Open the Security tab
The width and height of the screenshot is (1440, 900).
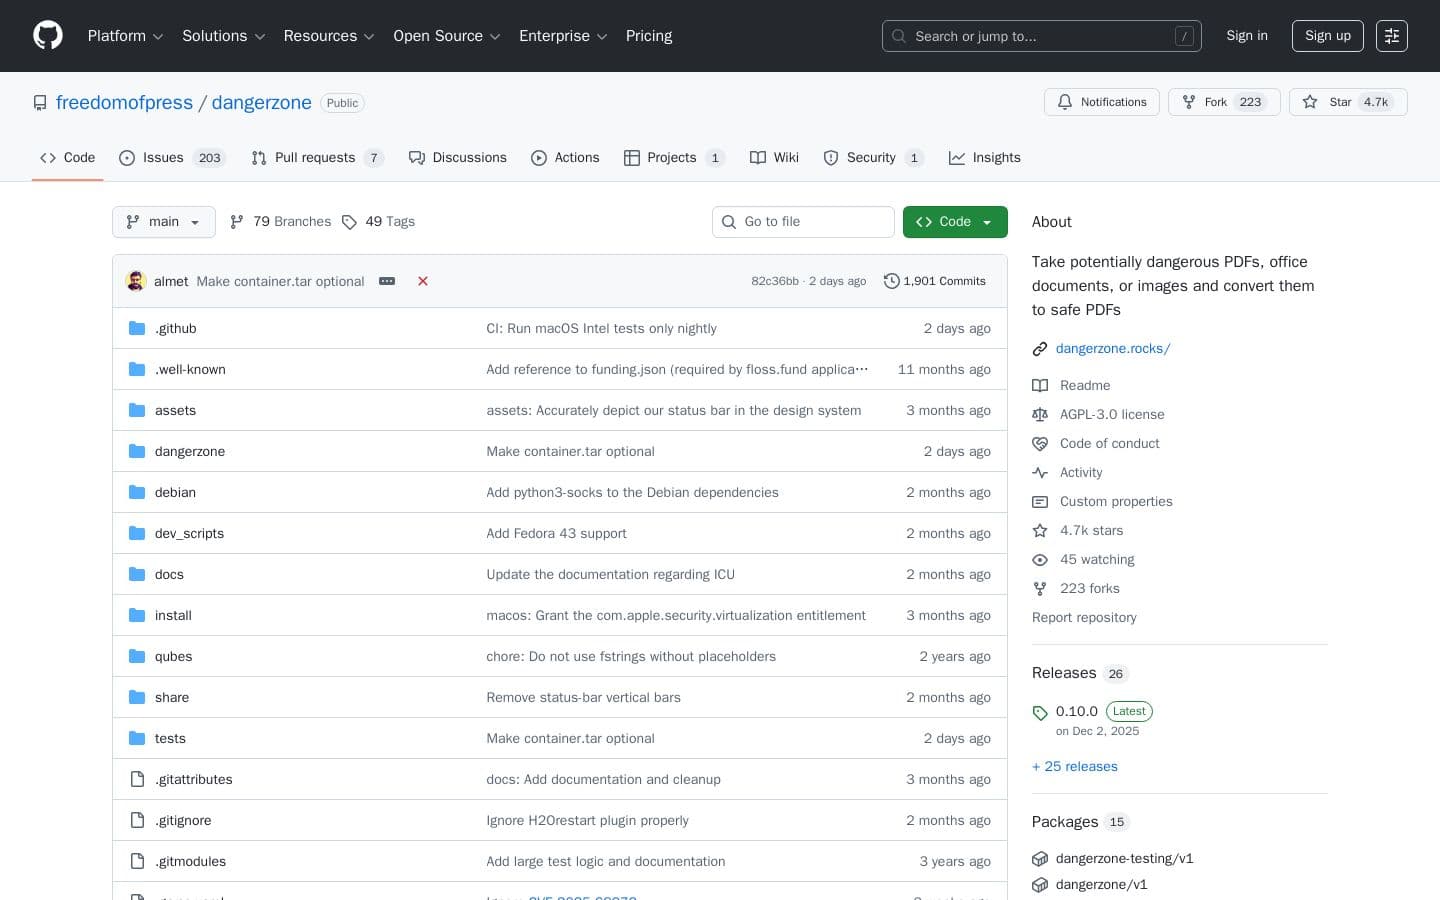(873, 158)
